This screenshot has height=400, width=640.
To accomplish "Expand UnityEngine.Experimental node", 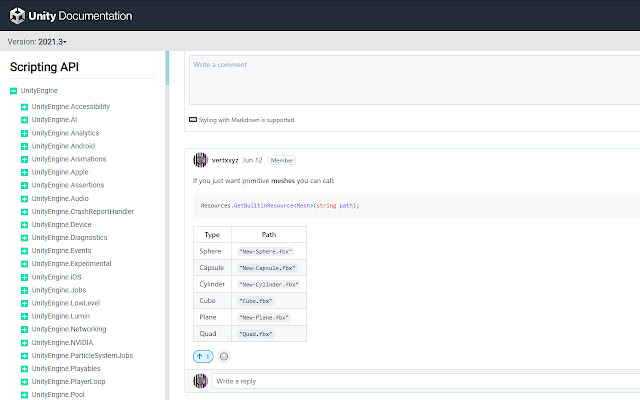I will click(24, 264).
